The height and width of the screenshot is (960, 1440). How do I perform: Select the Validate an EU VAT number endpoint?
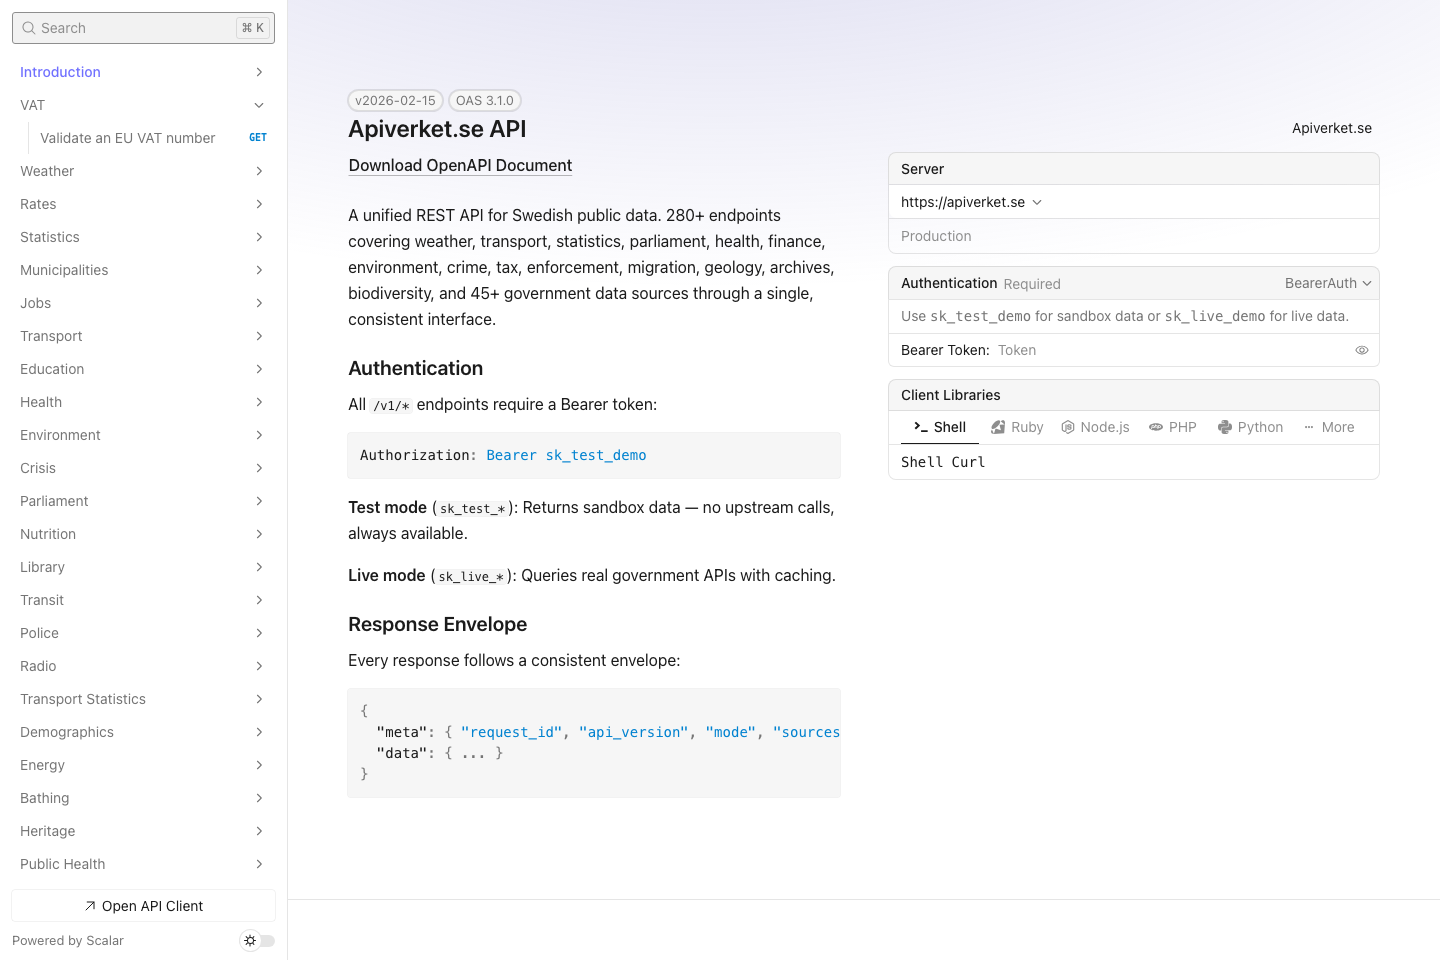coord(128,137)
